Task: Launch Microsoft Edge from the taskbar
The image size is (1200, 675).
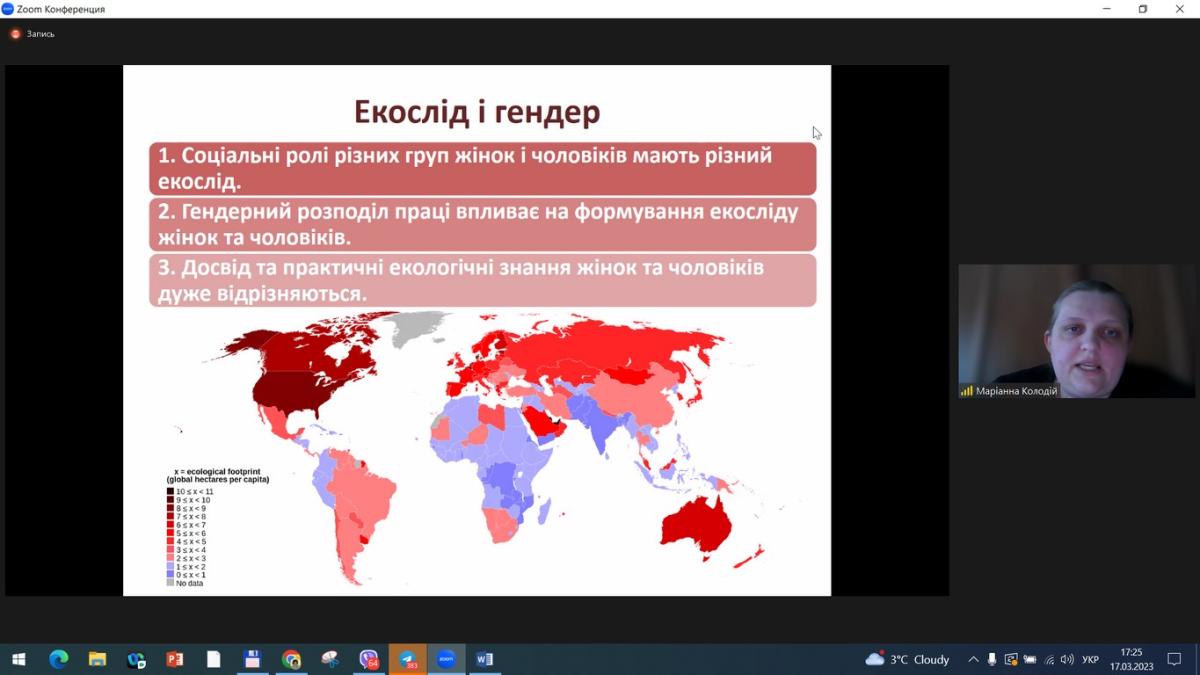Action: point(58,659)
